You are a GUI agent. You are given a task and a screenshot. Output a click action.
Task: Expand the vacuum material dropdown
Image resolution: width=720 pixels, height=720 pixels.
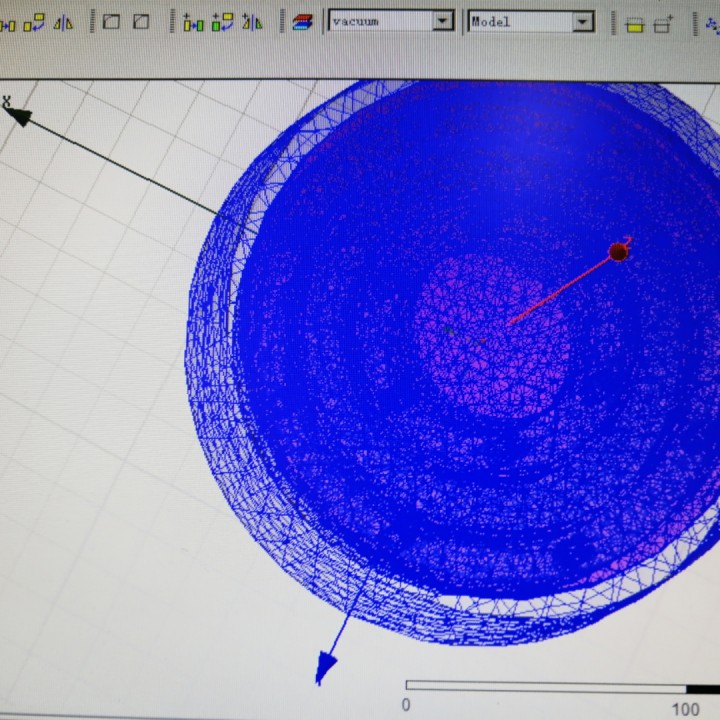(442, 21)
